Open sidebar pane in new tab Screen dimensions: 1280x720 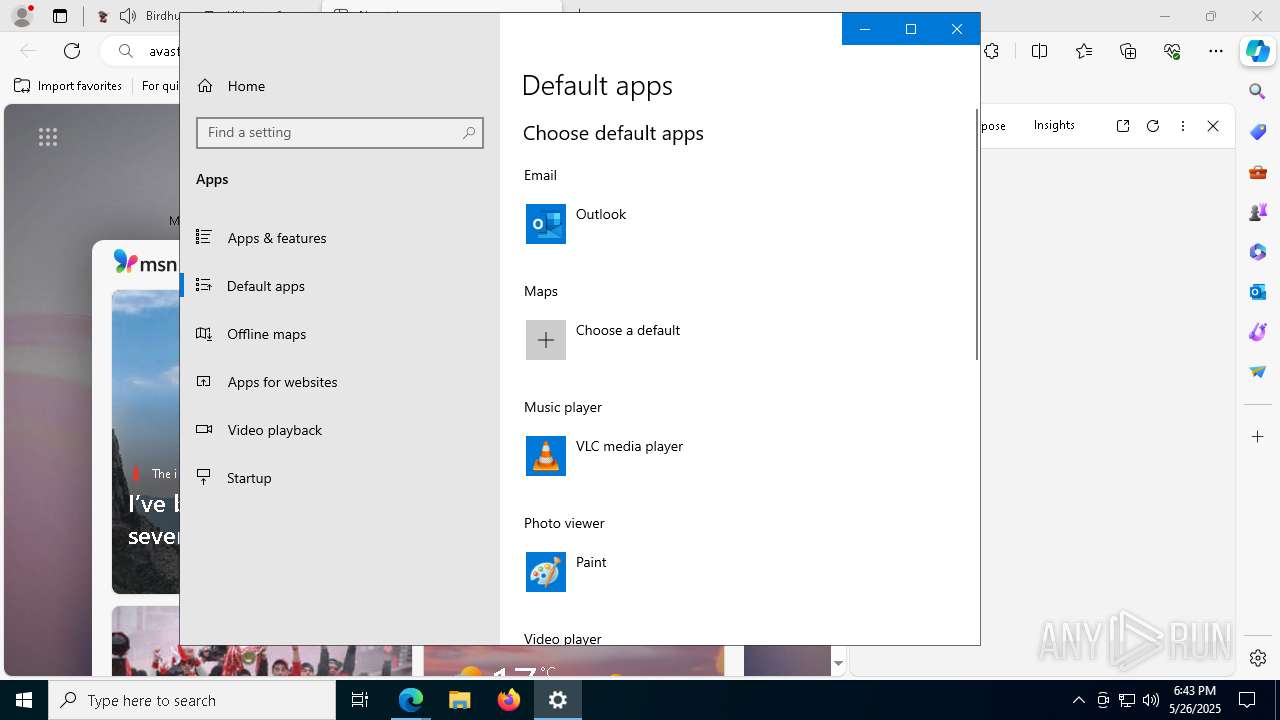pos(1123,126)
